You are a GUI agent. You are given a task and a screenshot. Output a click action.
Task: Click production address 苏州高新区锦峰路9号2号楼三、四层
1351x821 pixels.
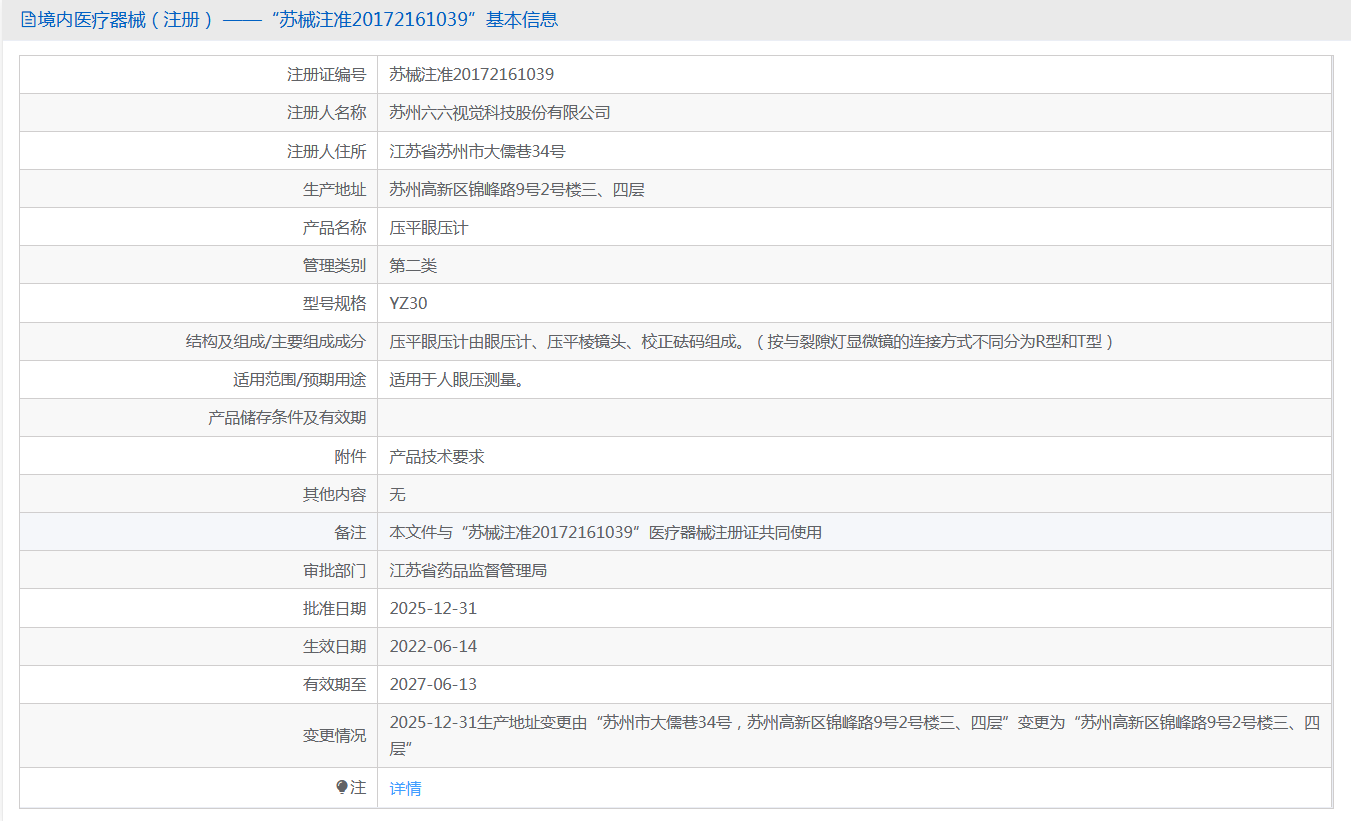pos(517,189)
